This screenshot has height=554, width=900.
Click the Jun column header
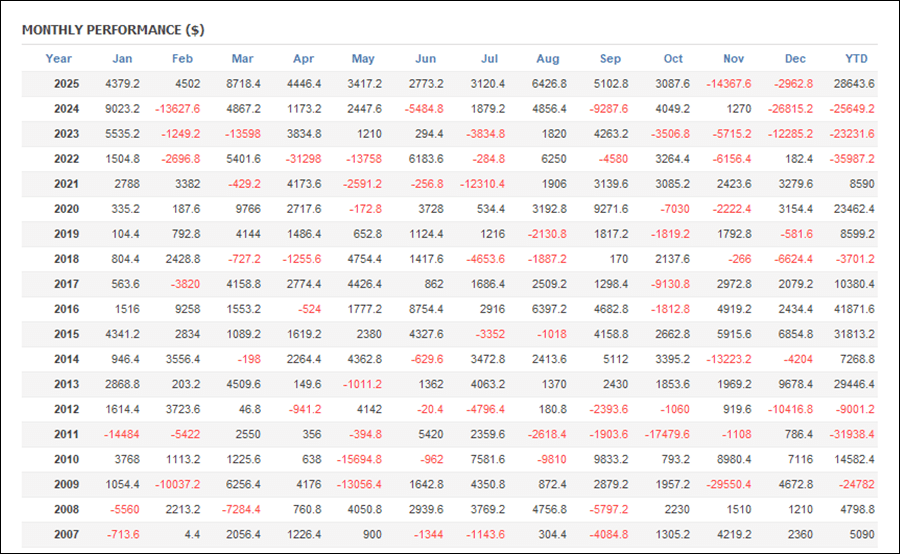click(425, 59)
